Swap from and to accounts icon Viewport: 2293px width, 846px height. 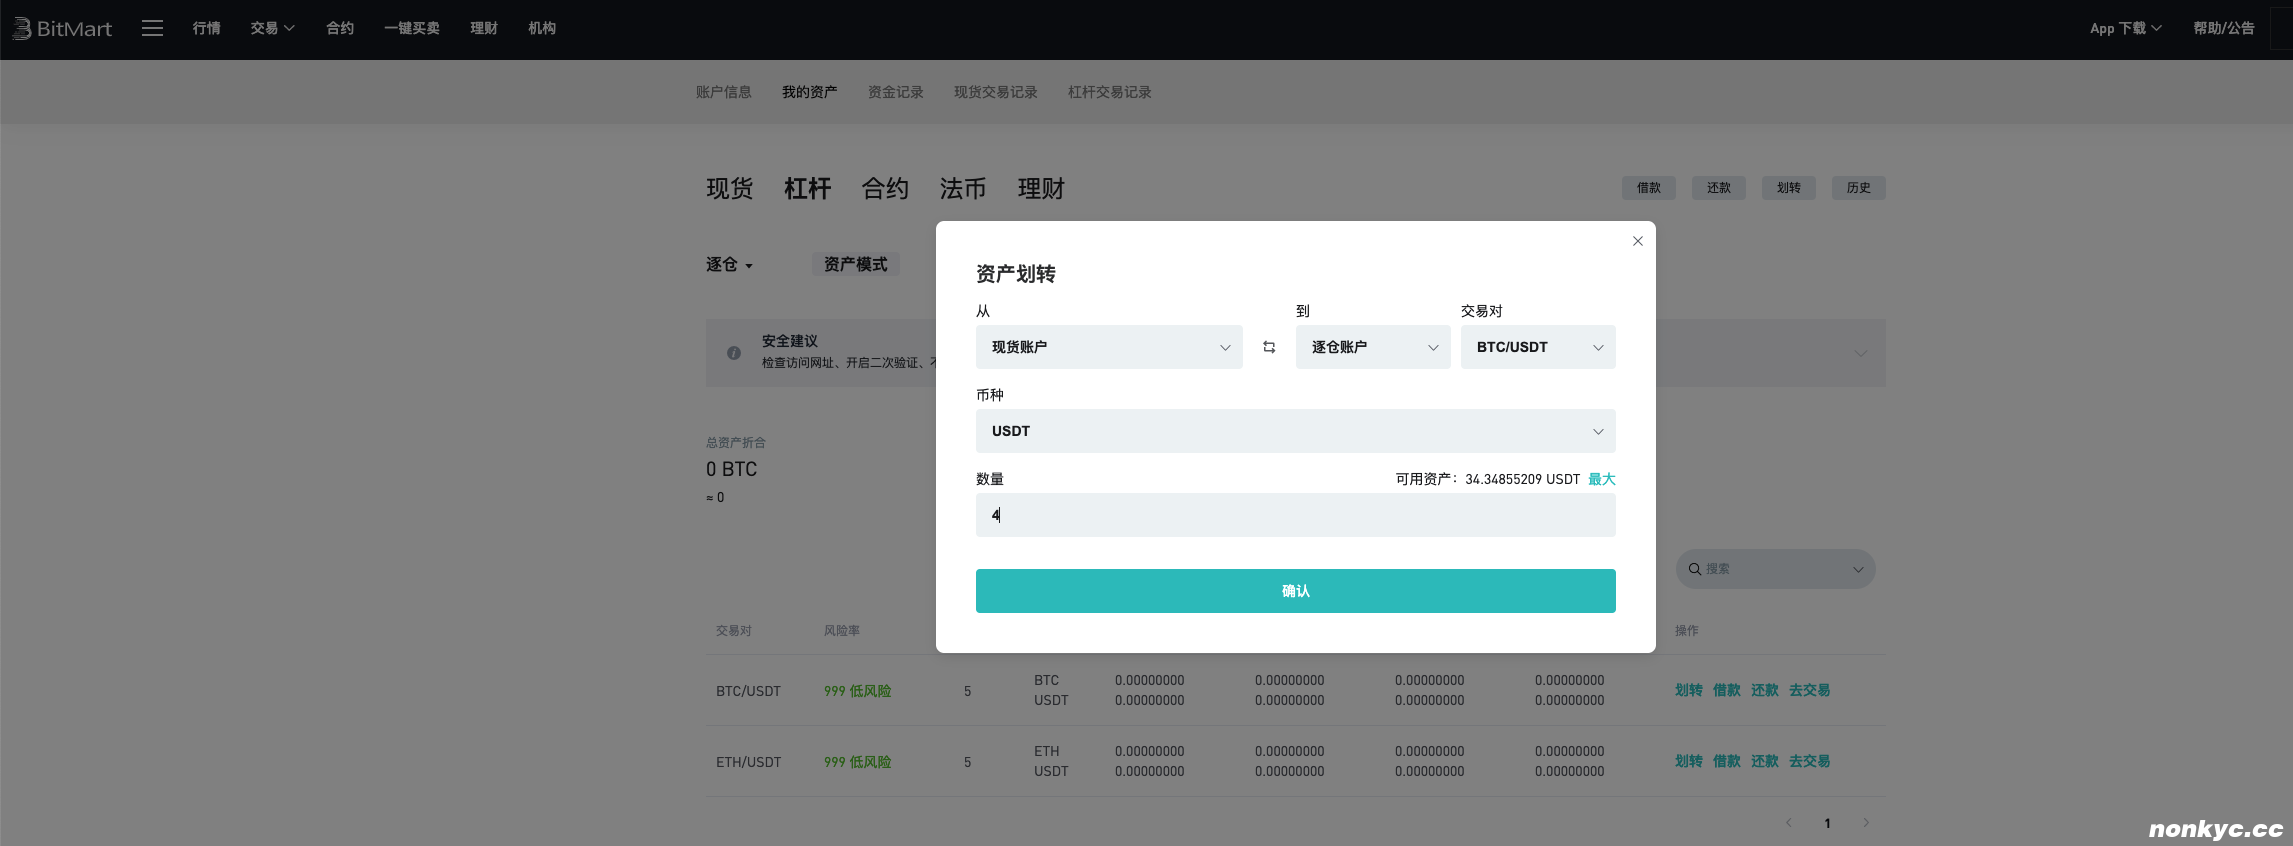click(x=1269, y=347)
